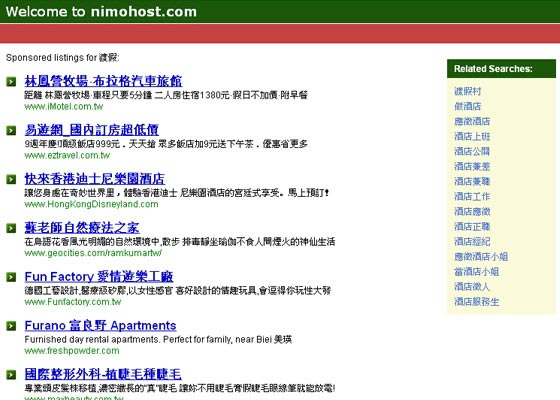Click the description ending with 神仙生活
560x400 pixels.
pos(180,242)
